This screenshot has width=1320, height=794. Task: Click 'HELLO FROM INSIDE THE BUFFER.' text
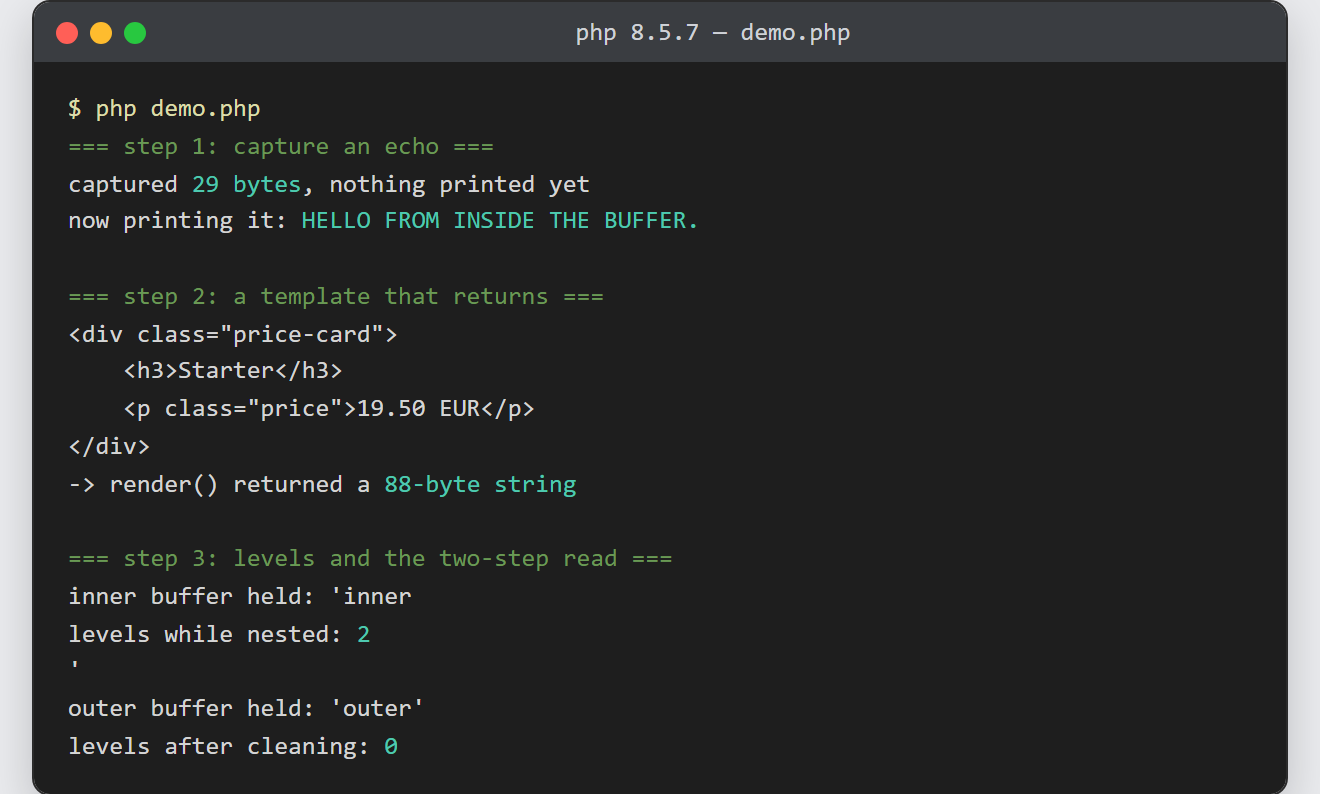(x=500, y=221)
